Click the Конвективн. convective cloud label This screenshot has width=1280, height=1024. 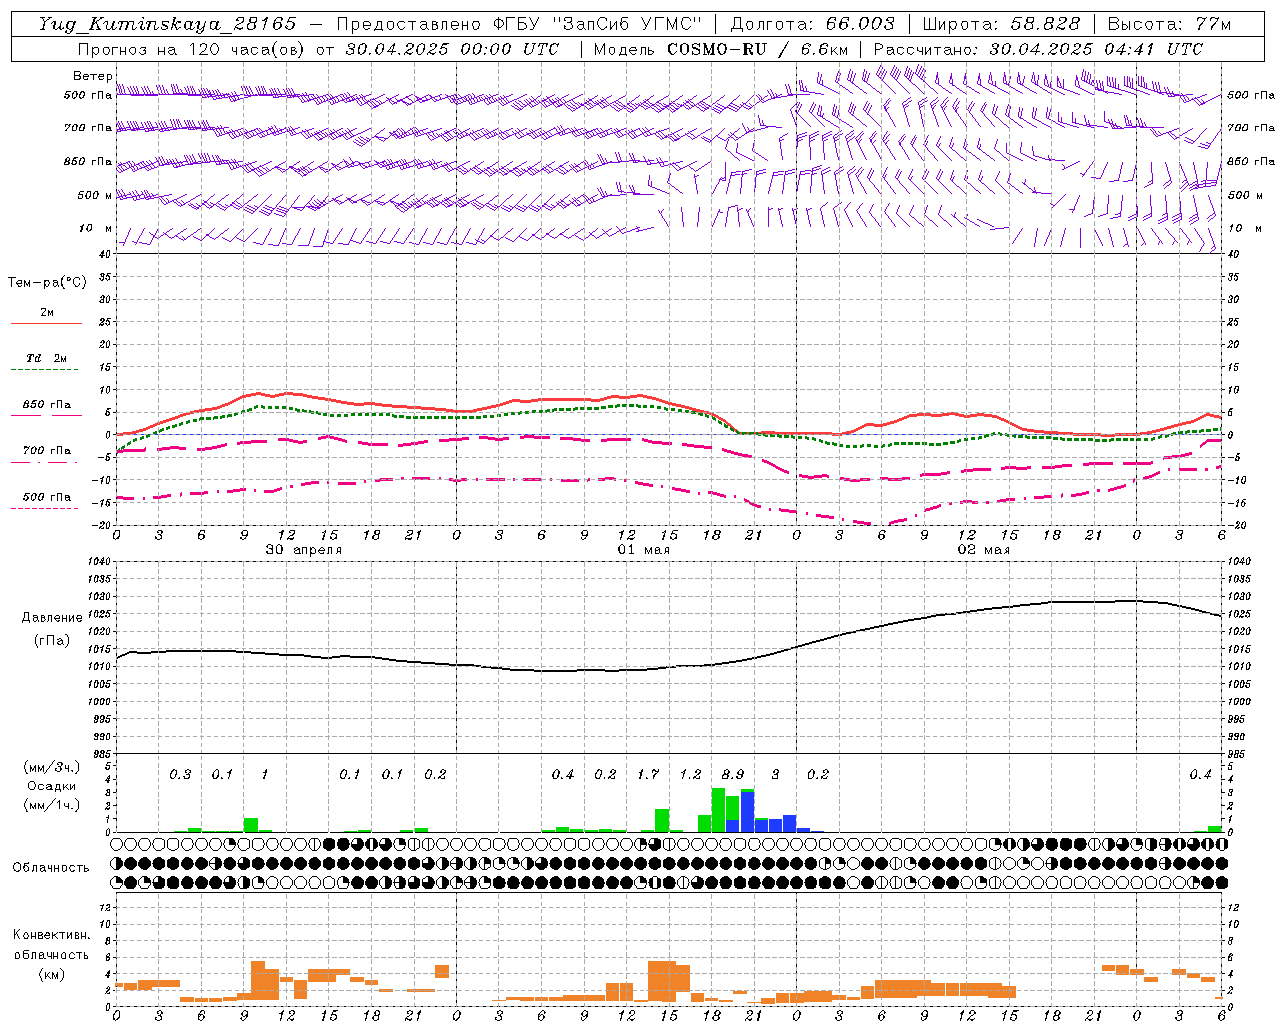point(51,934)
